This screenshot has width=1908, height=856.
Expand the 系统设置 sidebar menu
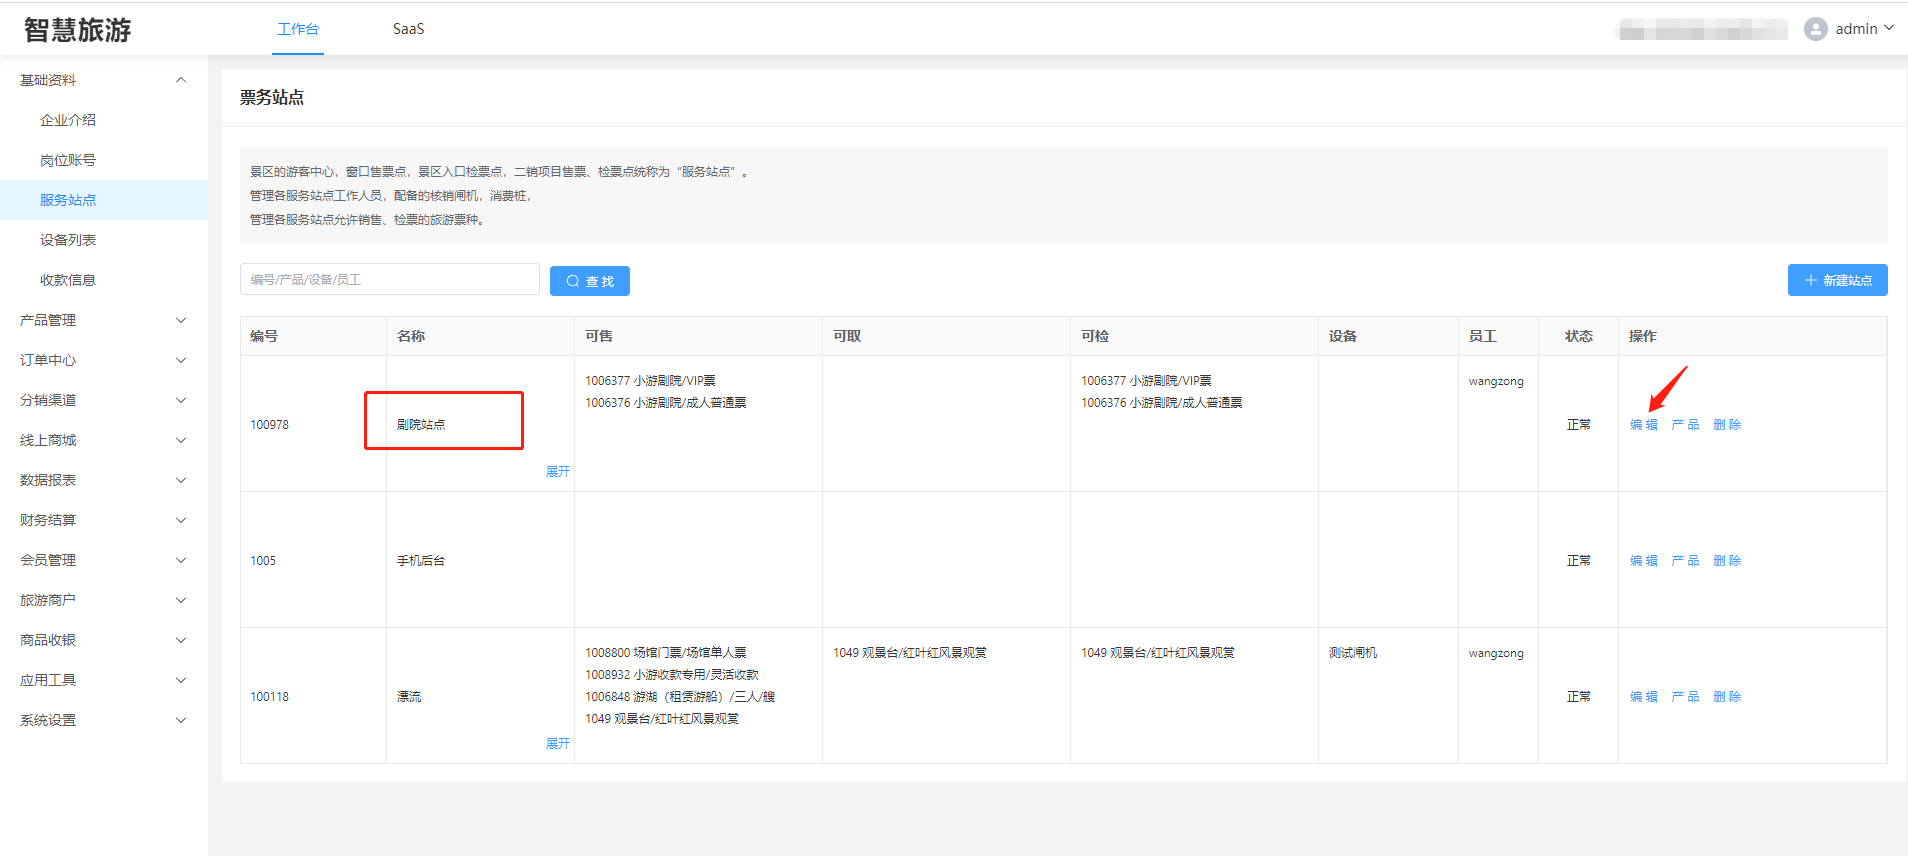[100, 720]
